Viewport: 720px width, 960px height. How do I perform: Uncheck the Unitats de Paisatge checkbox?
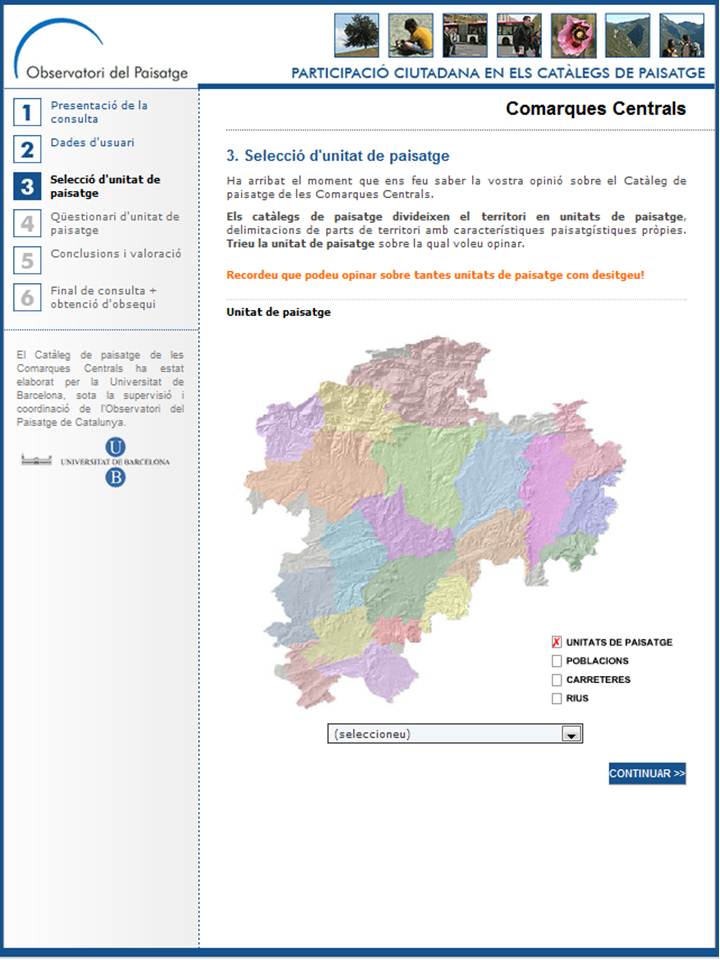(557, 642)
